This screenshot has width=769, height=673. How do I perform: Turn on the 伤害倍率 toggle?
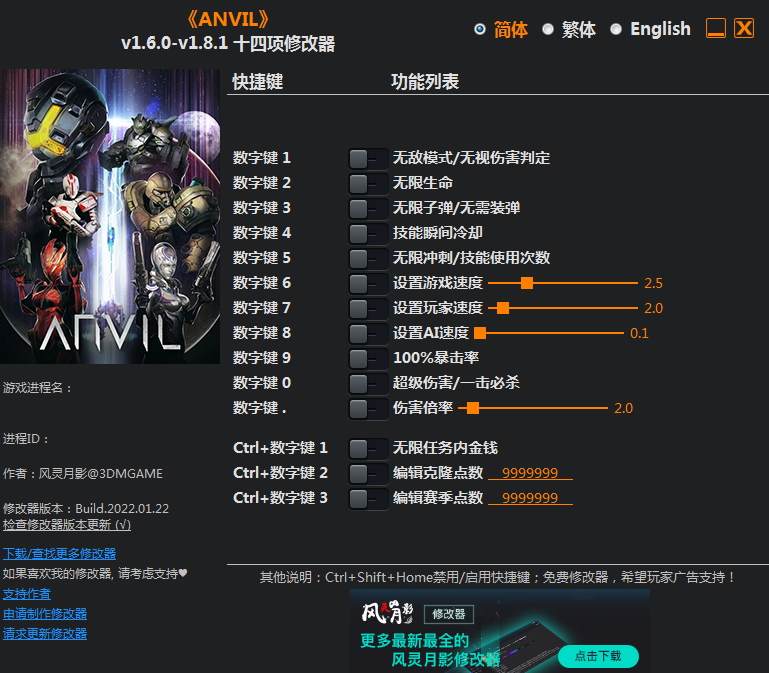pyautogui.click(x=368, y=409)
